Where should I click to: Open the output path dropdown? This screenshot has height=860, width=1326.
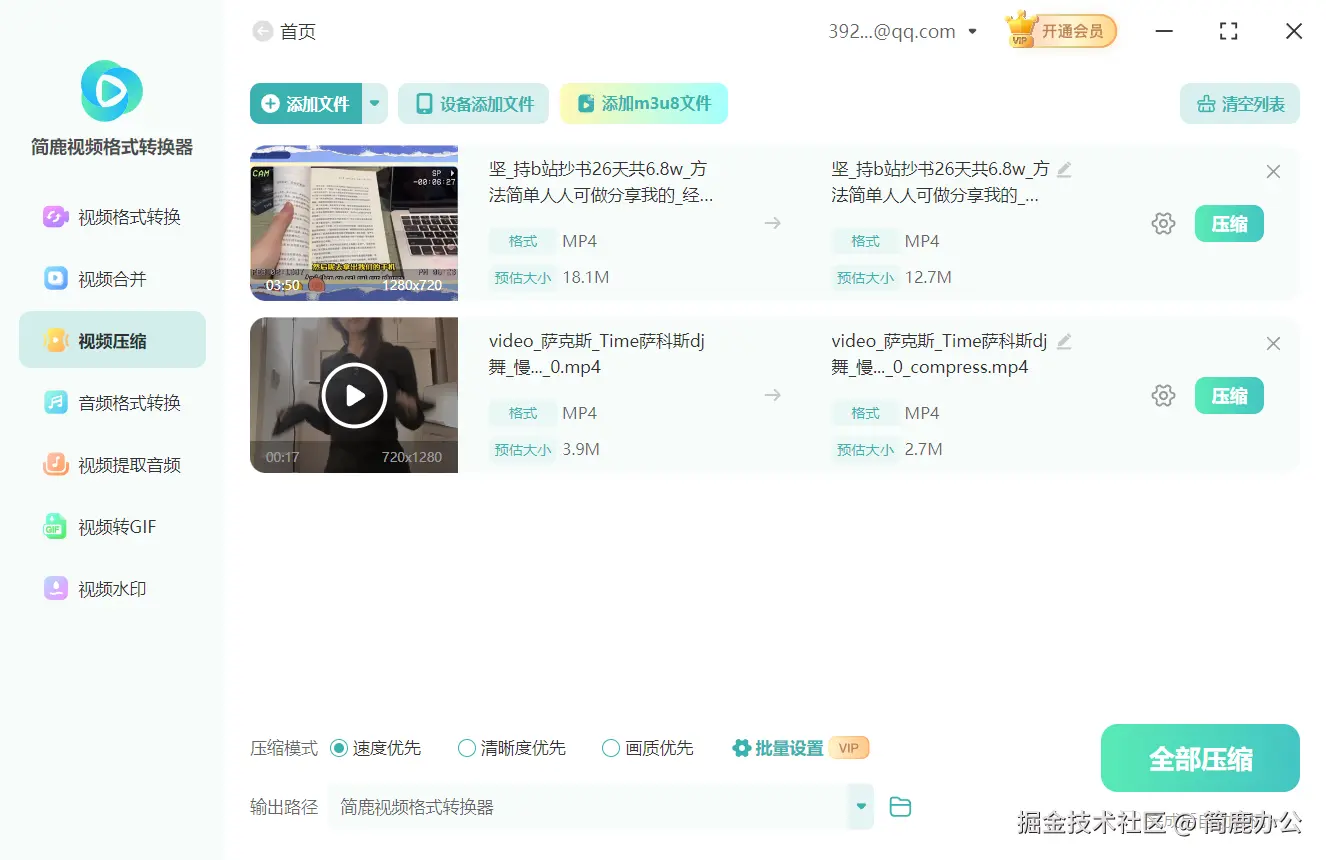[x=860, y=806]
